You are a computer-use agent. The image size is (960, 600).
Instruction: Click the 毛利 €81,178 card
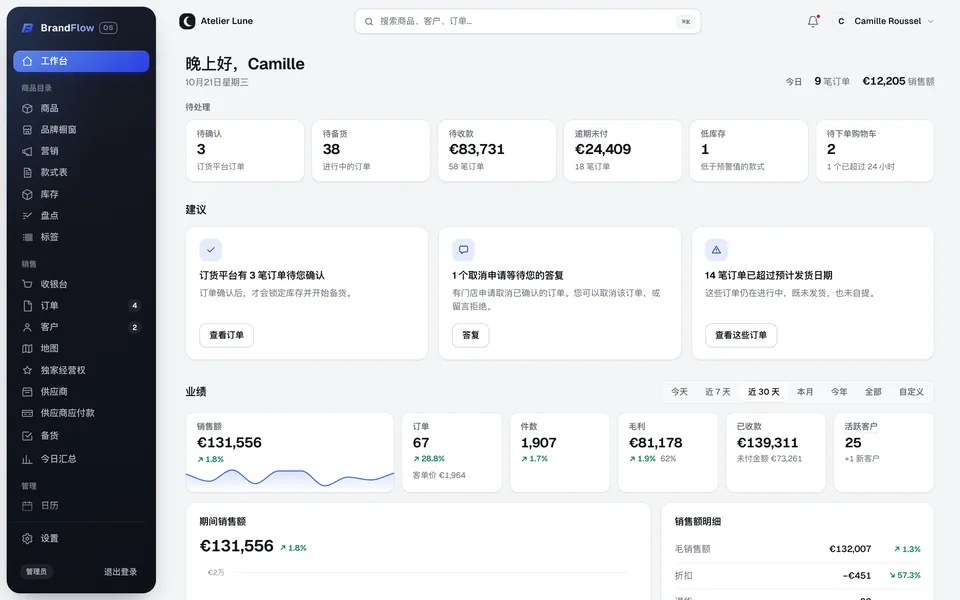tap(668, 452)
